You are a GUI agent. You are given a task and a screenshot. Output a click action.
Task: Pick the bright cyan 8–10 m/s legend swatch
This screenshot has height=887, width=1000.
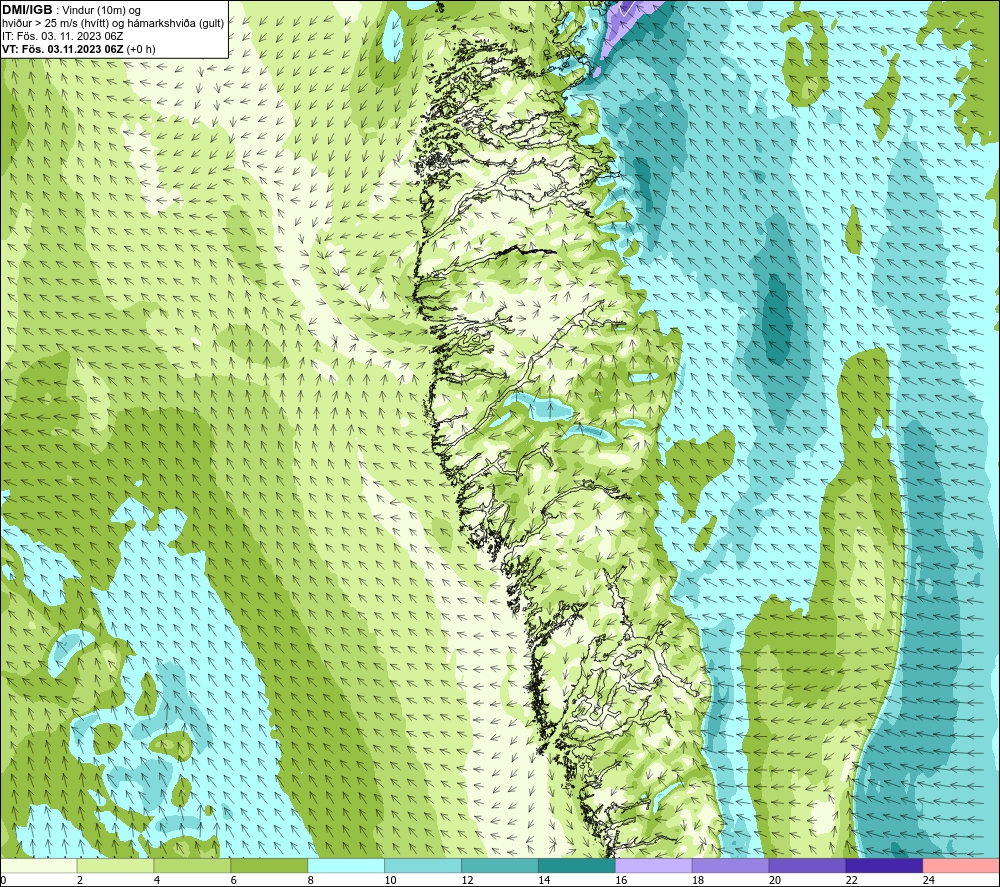coord(346,865)
